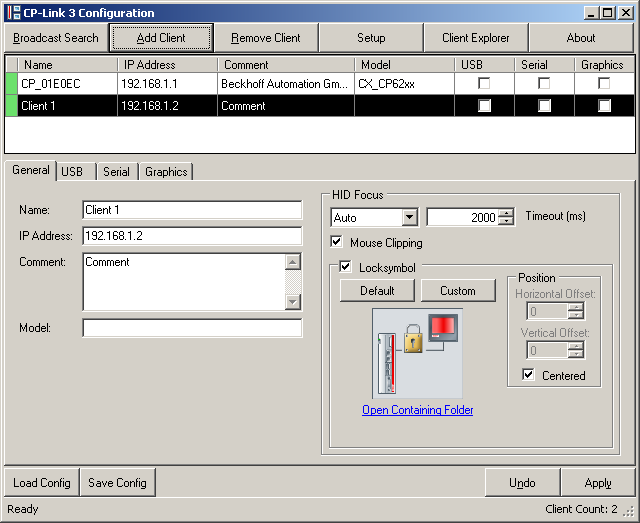
Task: Show the About information
Action: tap(581, 38)
